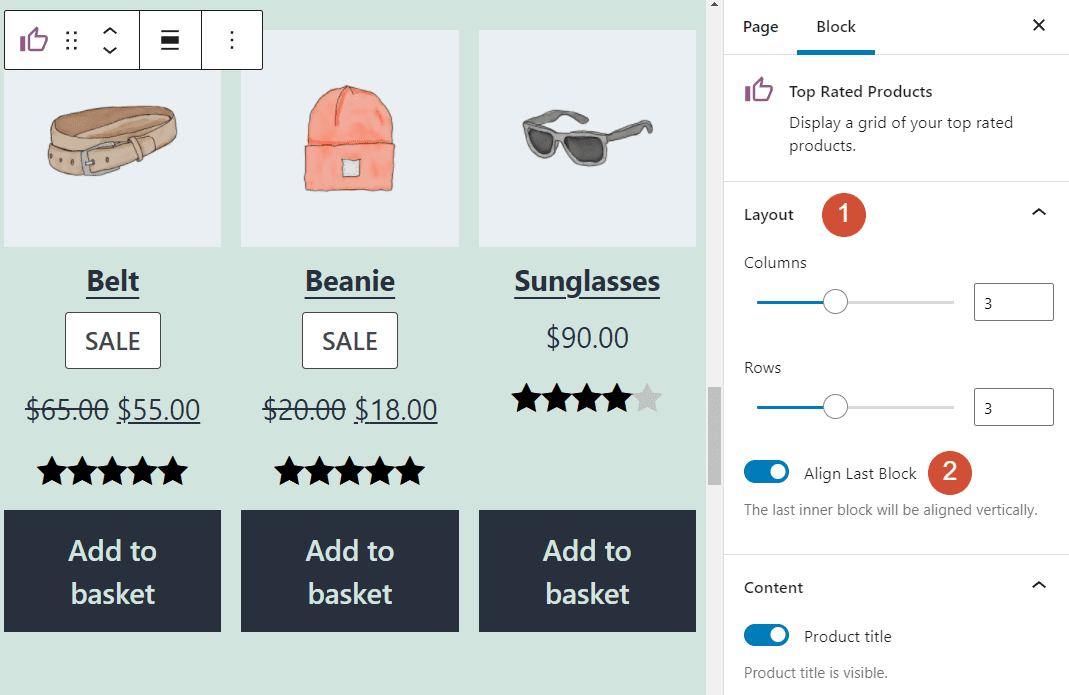Click the Rows slider handle

pos(835,406)
